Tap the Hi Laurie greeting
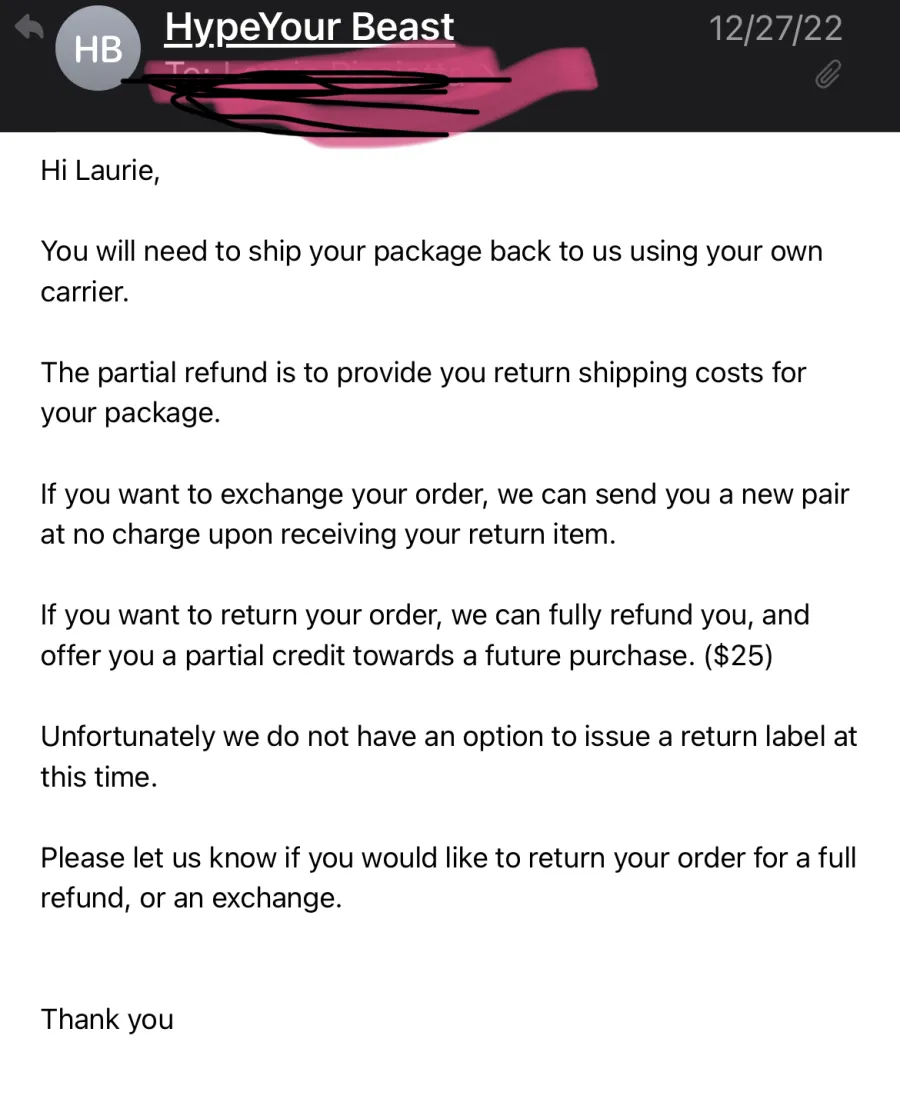 [x=100, y=171]
